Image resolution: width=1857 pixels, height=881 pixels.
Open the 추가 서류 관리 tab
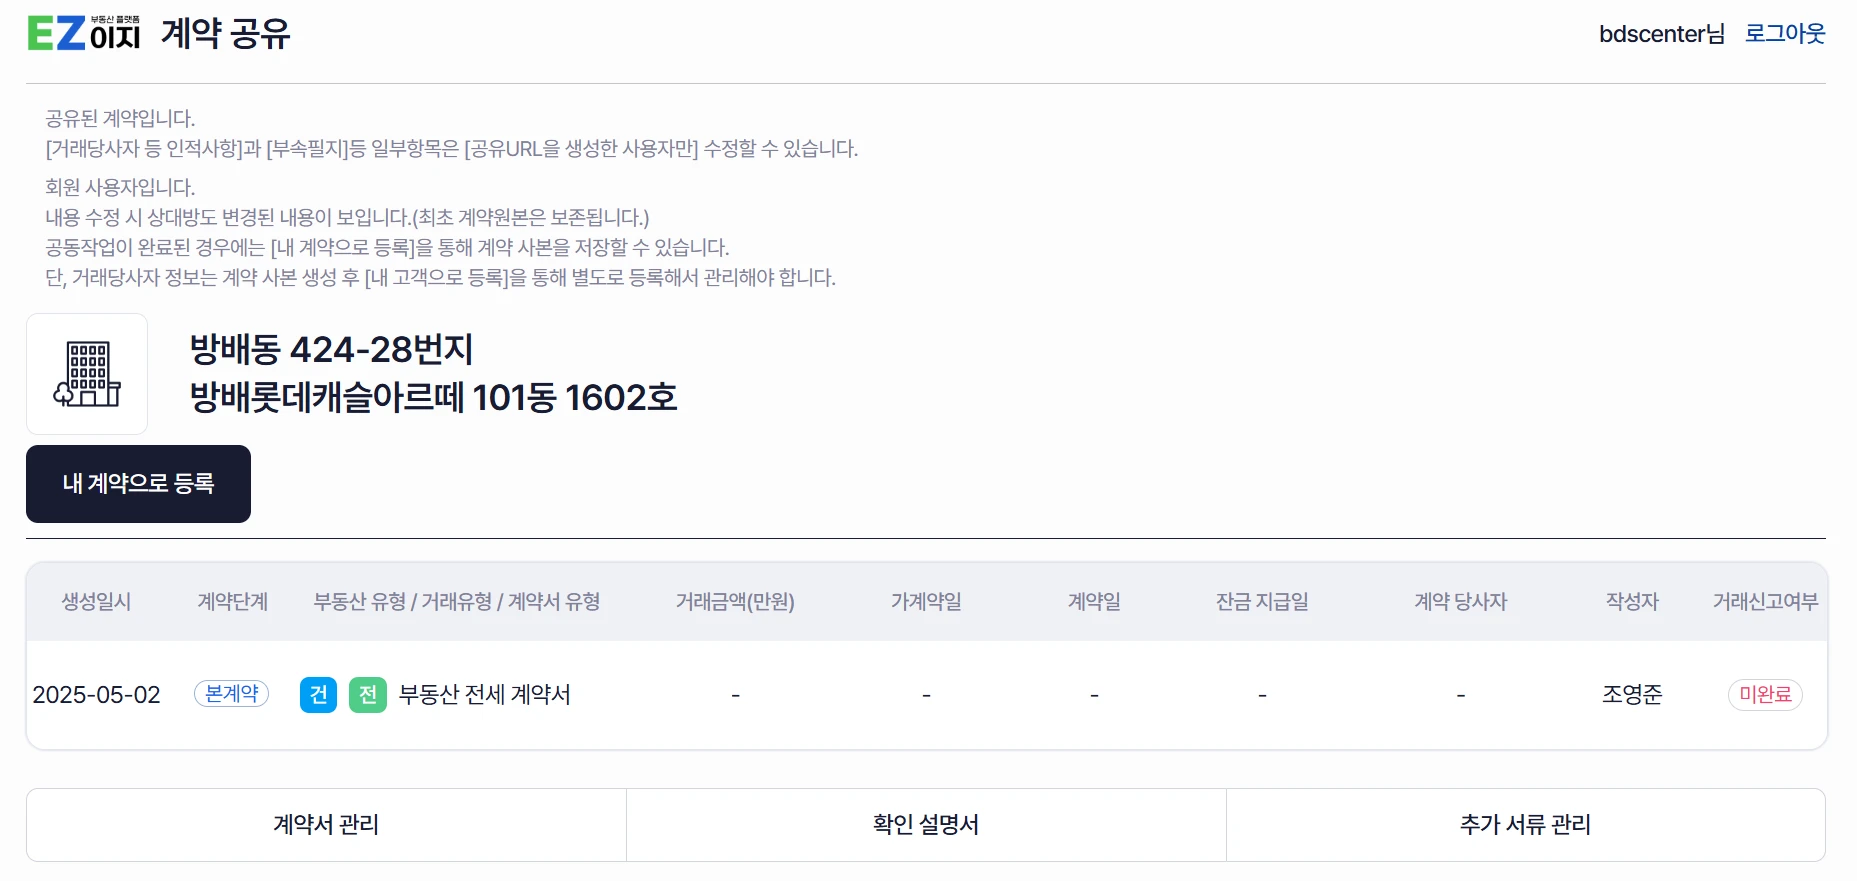pos(1525,825)
